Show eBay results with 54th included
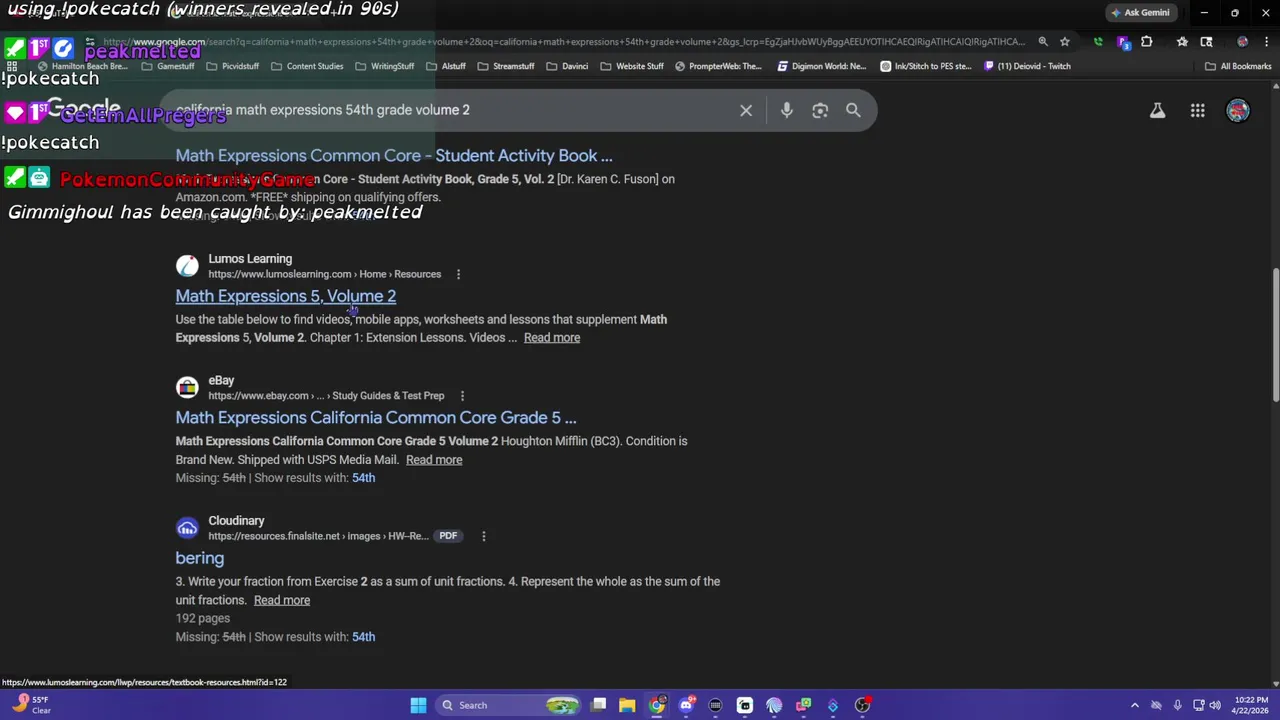This screenshot has height=720, width=1280. [363, 478]
